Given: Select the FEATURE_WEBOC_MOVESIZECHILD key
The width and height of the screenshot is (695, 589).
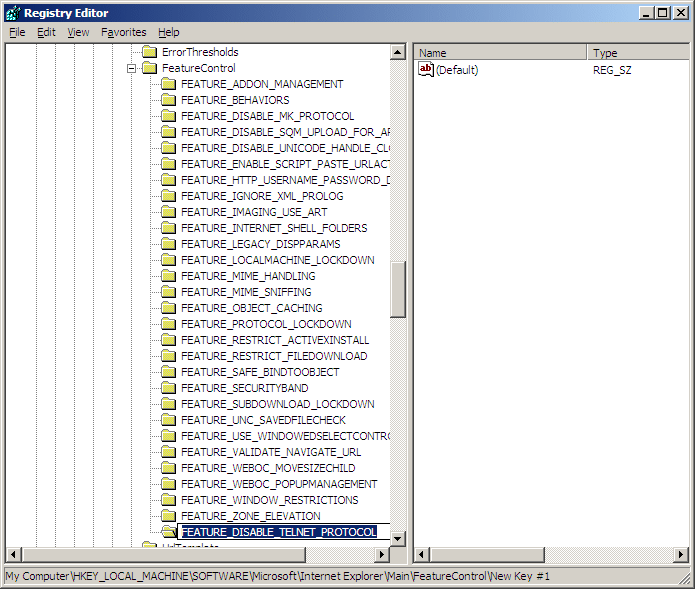Looking at the screenshot, I should point(268,468).
